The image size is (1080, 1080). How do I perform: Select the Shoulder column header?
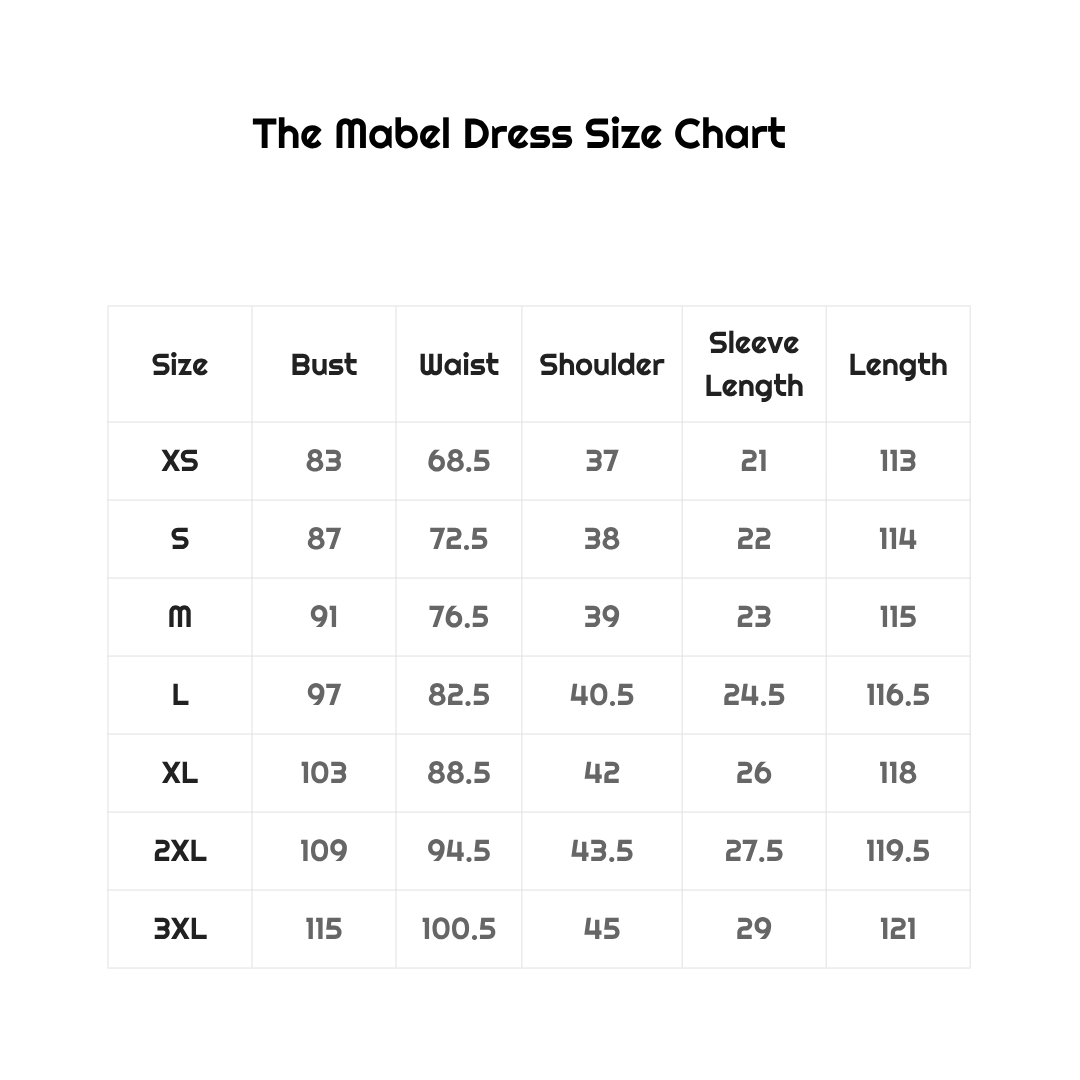[602, 365]
